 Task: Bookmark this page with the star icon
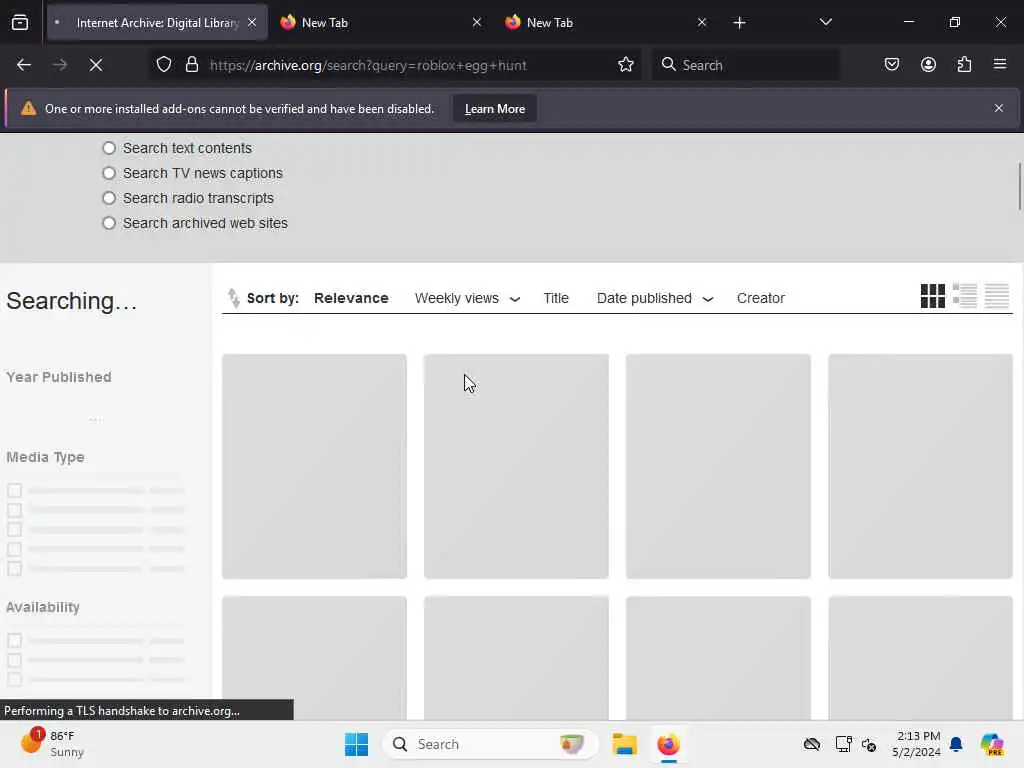pos(626,65)
